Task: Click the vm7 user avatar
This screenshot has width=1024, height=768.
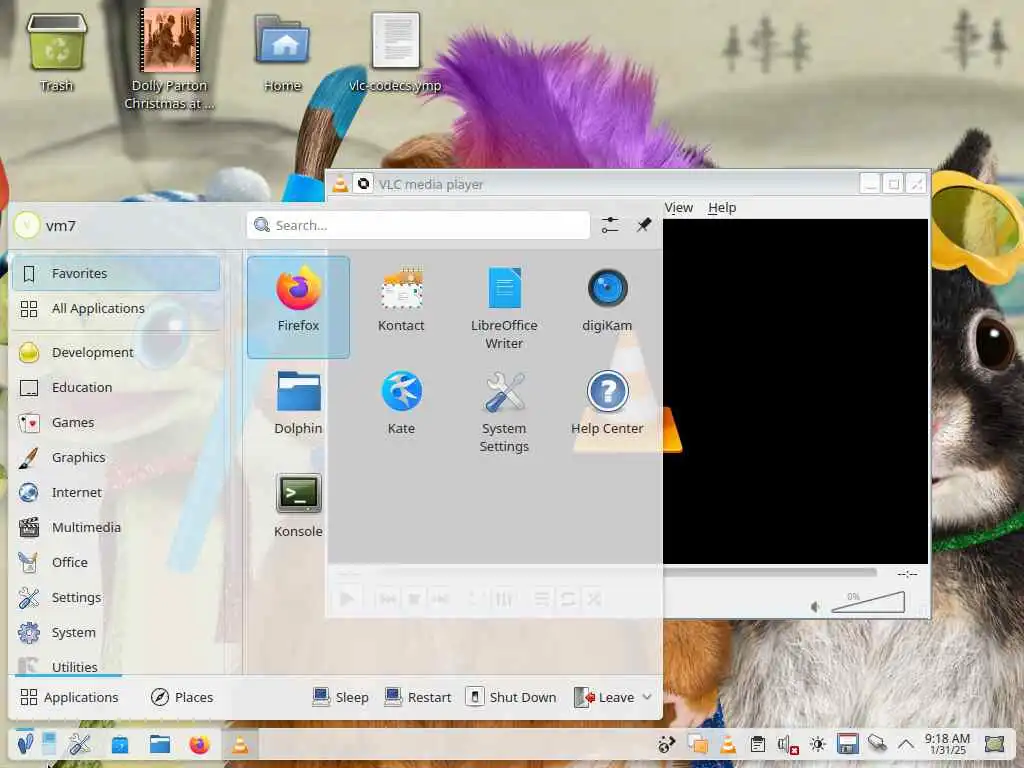Action: pyautogui.click(x=27, y=226)
